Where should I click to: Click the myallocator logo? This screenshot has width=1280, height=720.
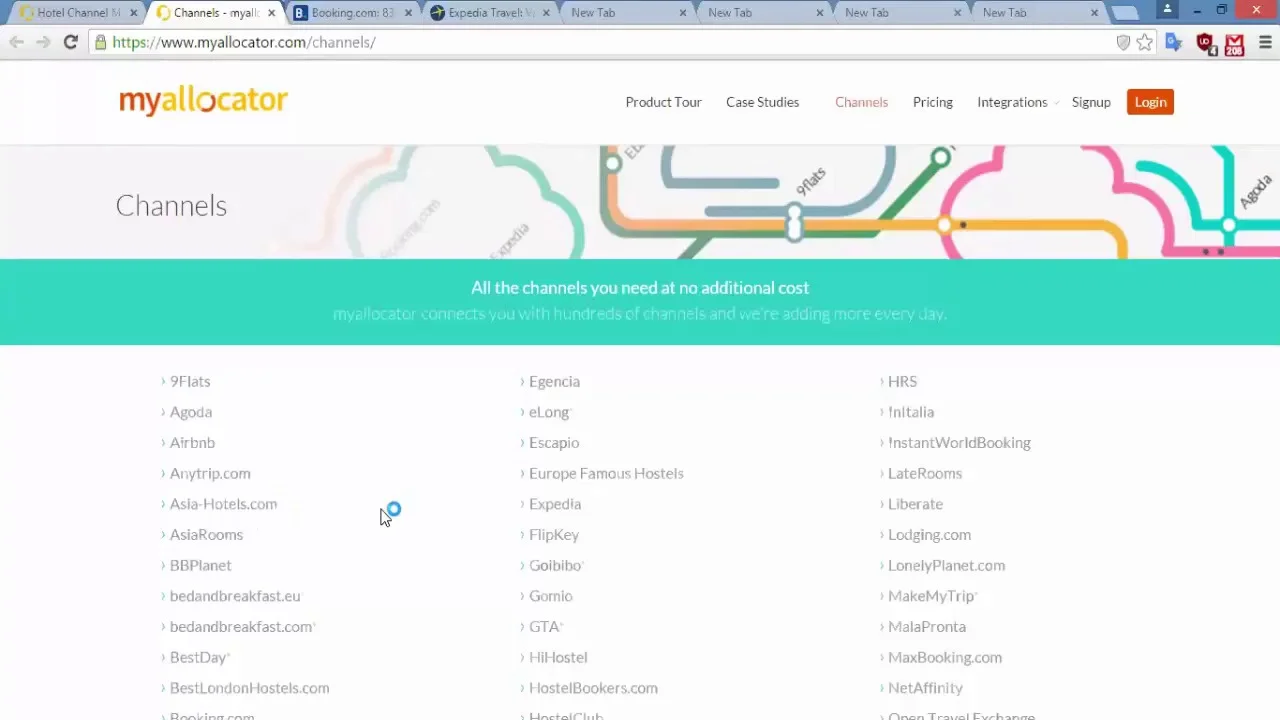(203, 101)
